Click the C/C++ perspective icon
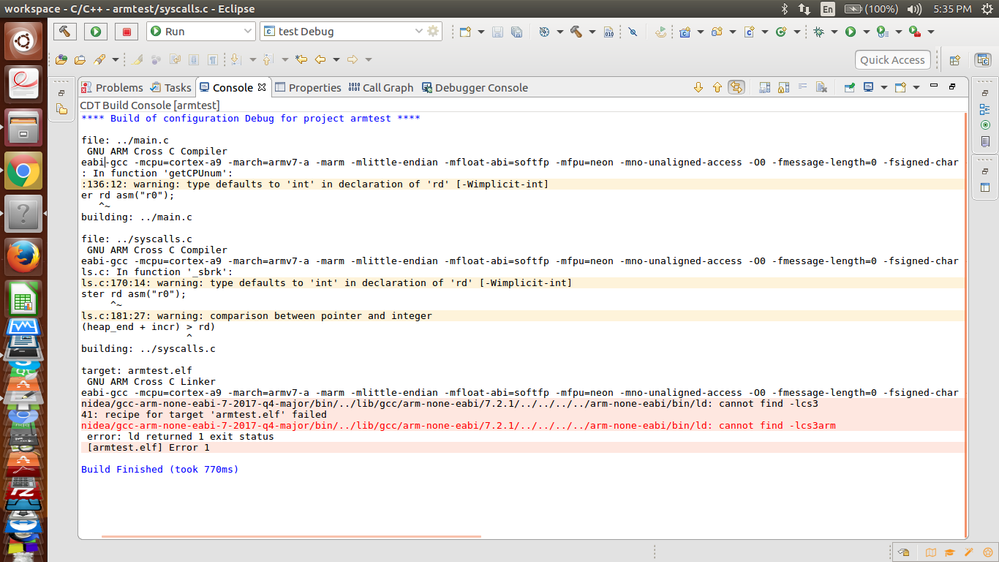Viewport: 999px width, 562px height. [983, 60]
